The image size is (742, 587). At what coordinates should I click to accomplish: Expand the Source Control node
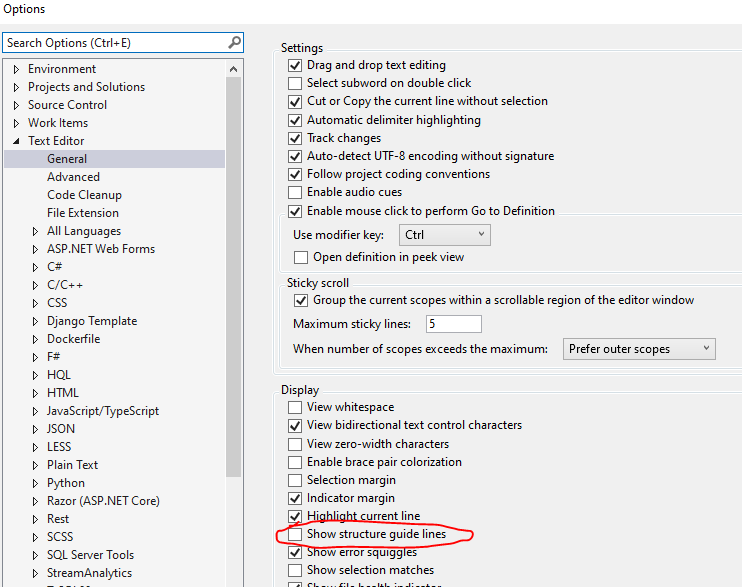17,105
